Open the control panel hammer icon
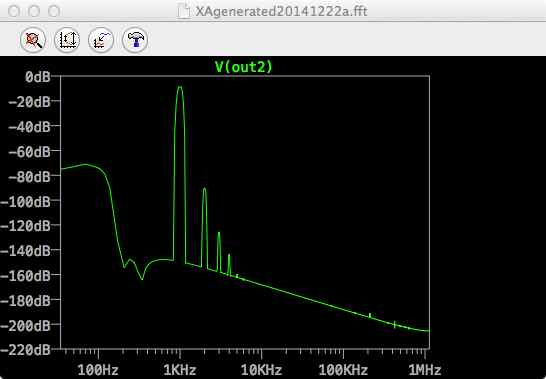The image size is (546, 379). [x=135, y=40]
